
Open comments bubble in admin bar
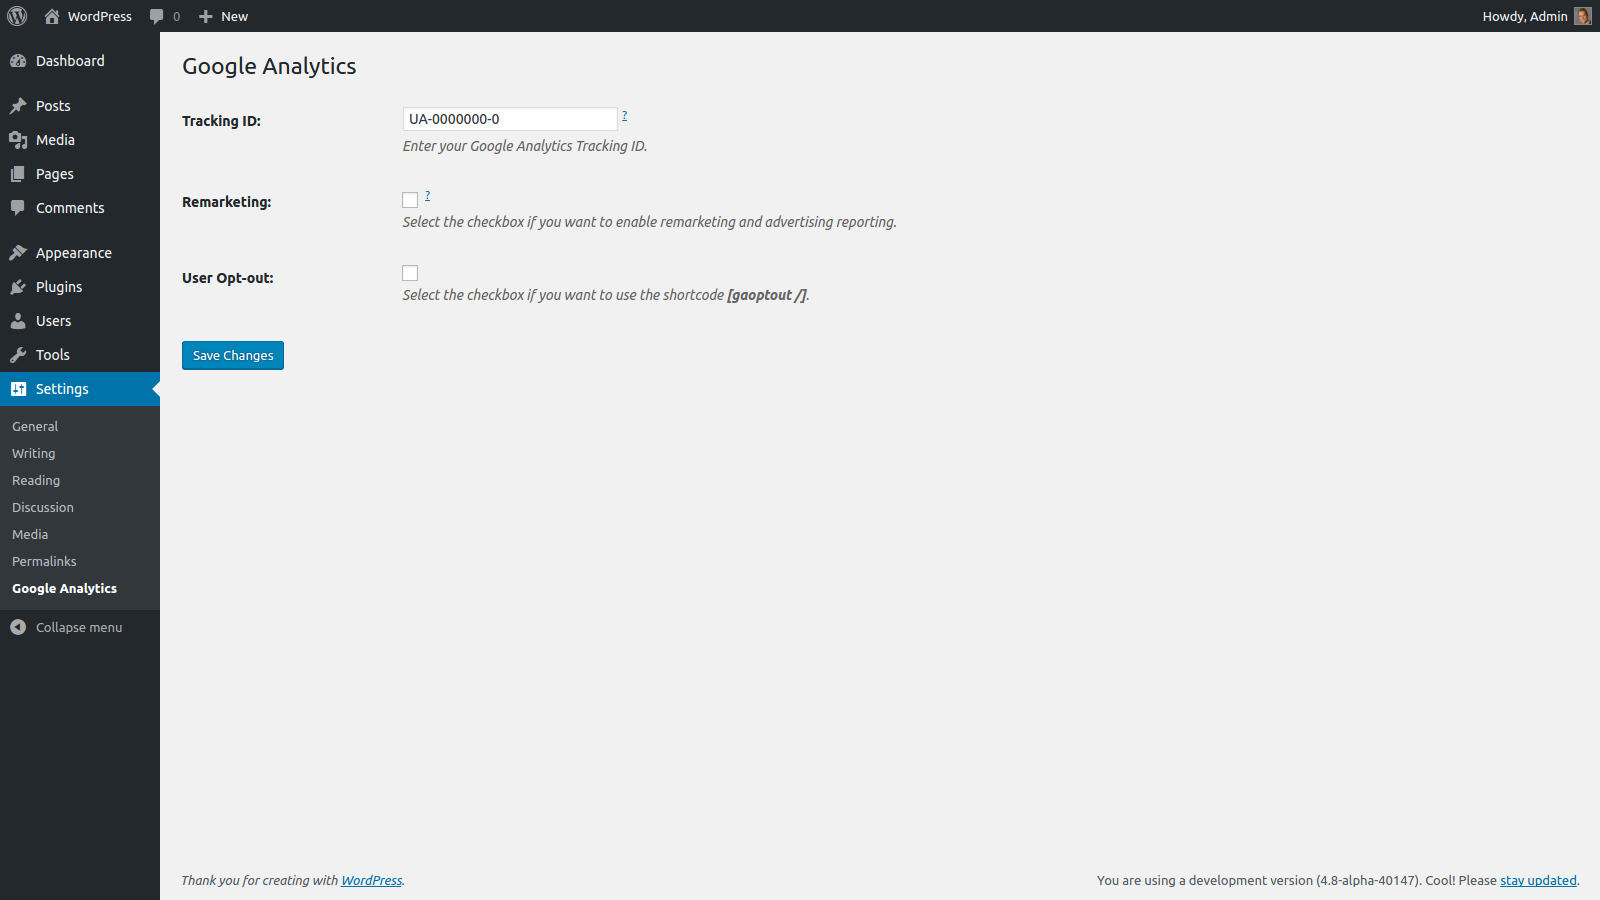(x=156, y=16)
